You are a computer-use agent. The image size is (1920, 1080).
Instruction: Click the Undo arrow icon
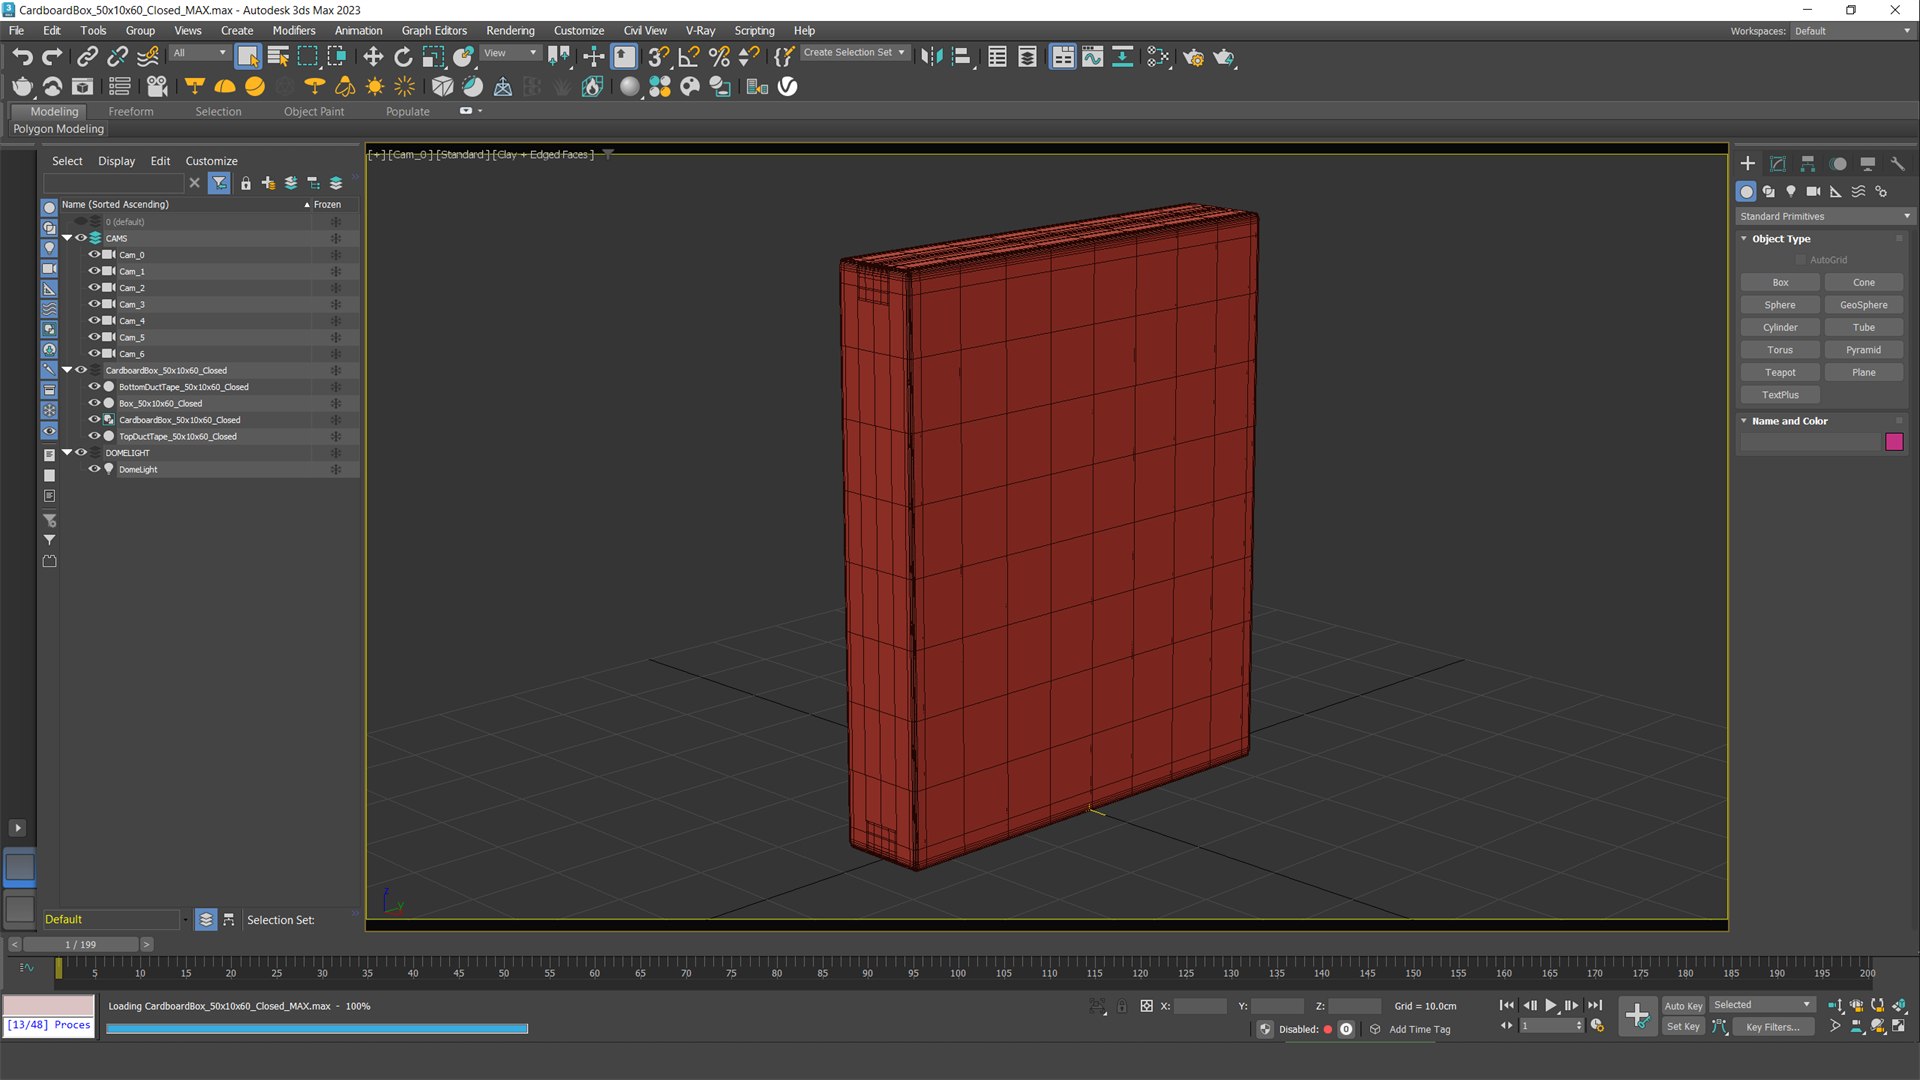22,57
